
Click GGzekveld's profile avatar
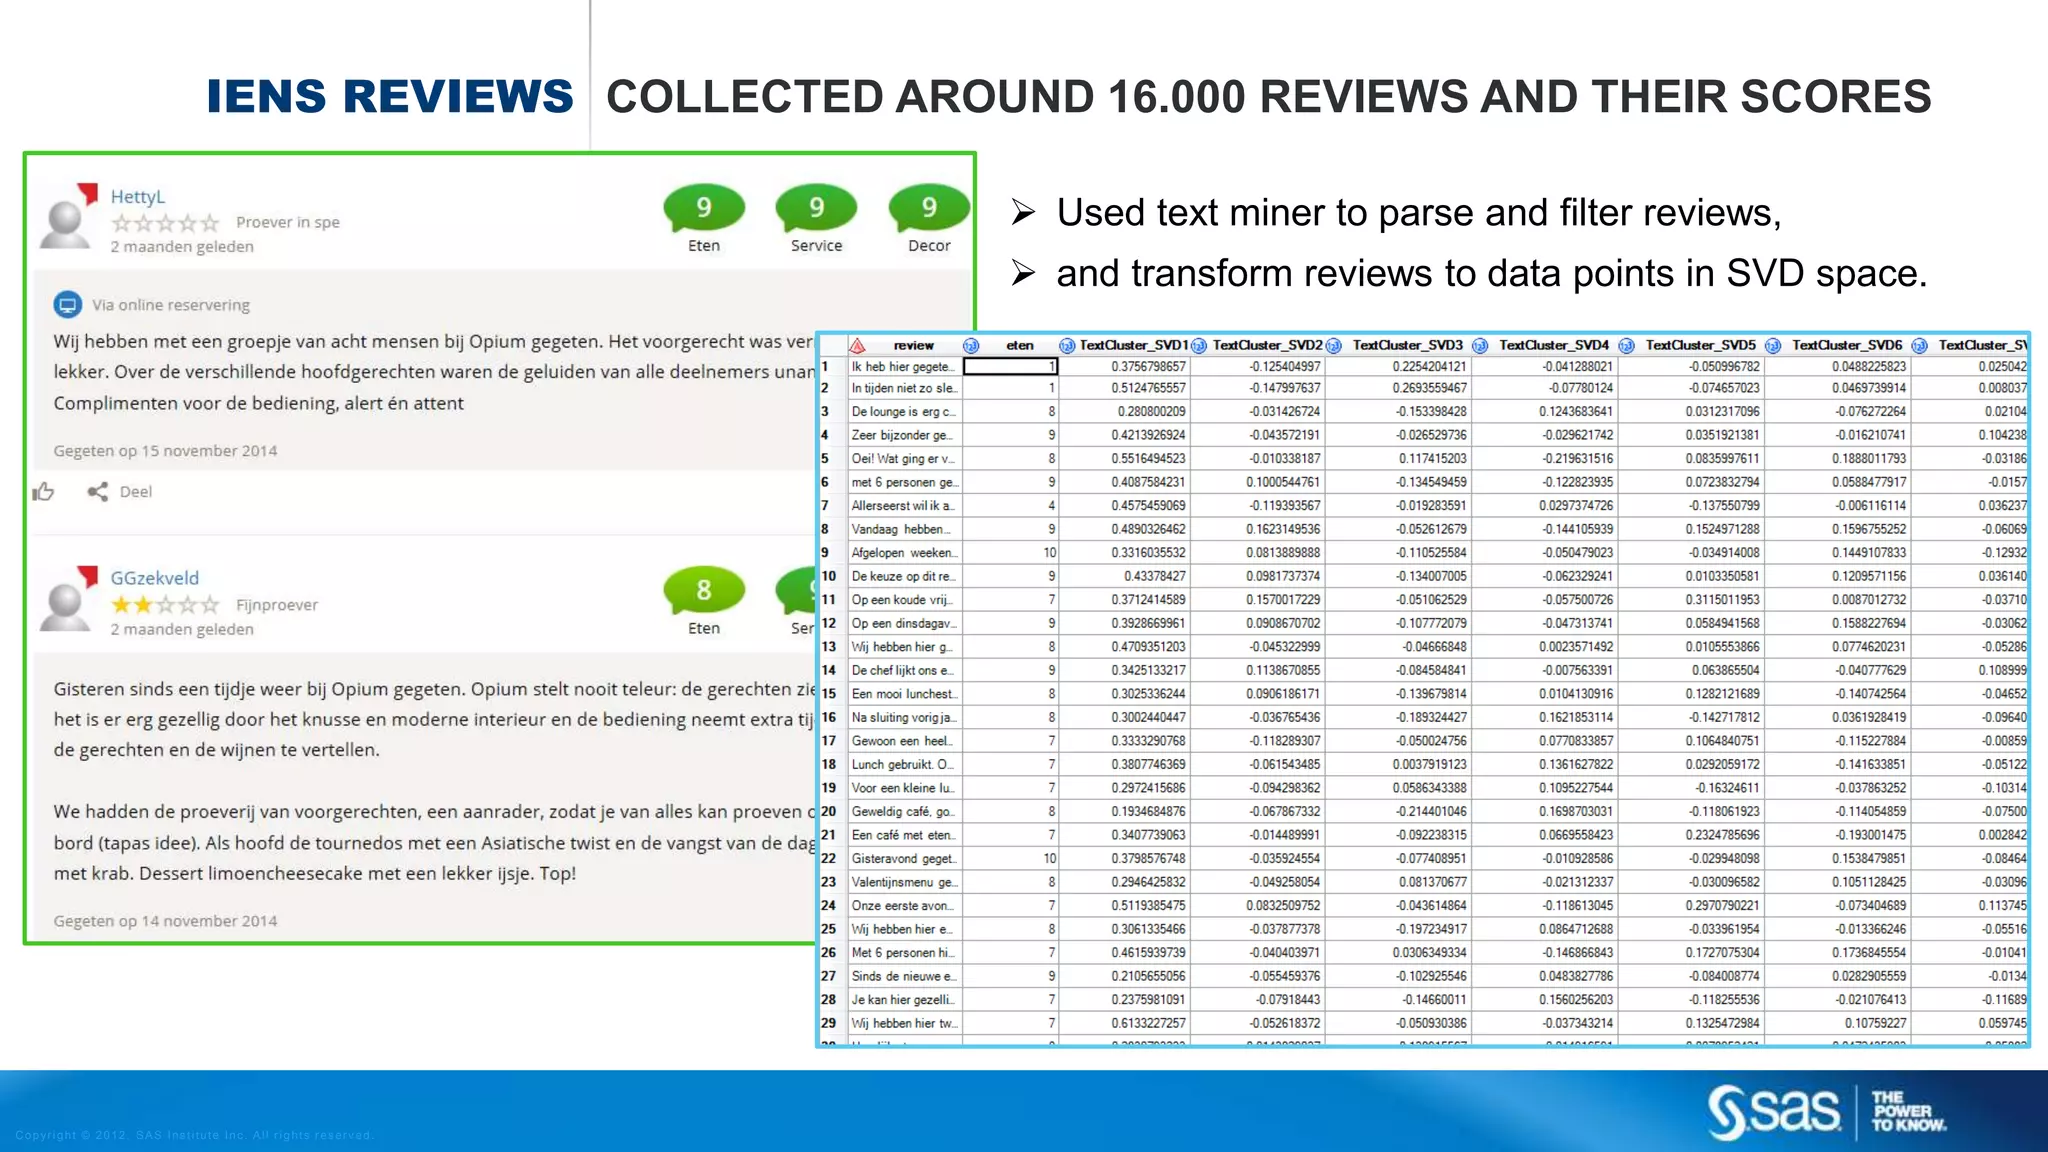click(69, 599)
